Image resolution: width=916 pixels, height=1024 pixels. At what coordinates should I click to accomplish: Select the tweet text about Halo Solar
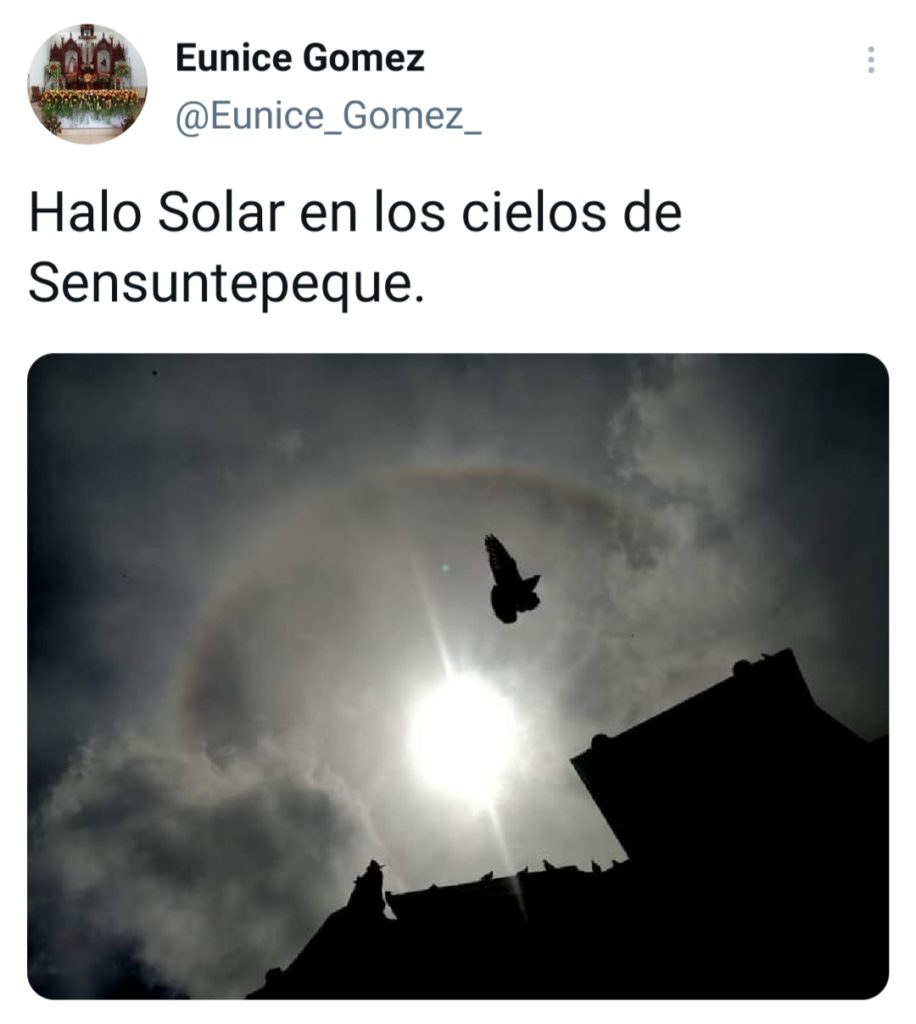point(355,248)
